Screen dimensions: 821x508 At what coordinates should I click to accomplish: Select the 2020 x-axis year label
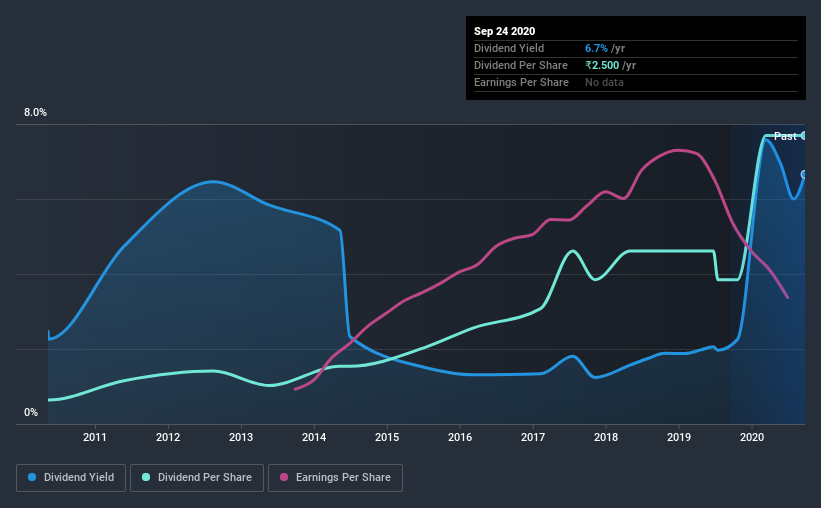pyautogui.click(x=752, y=437)
